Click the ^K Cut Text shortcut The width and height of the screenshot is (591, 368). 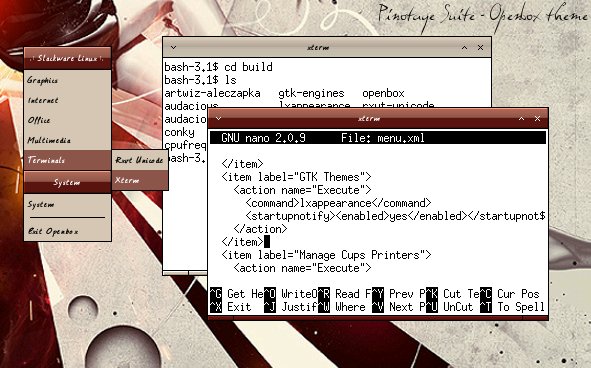tap(453, 294)
